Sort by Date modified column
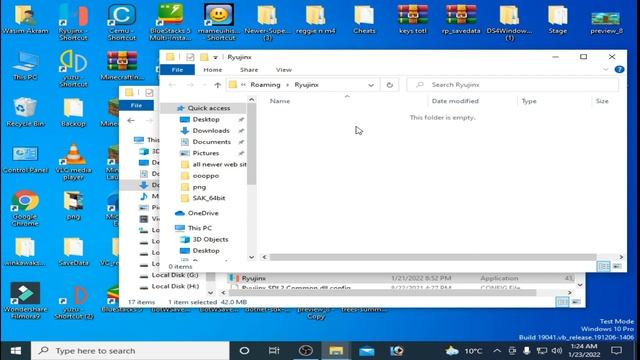Screen dimensions: 640x360 [x=455, y=101]
